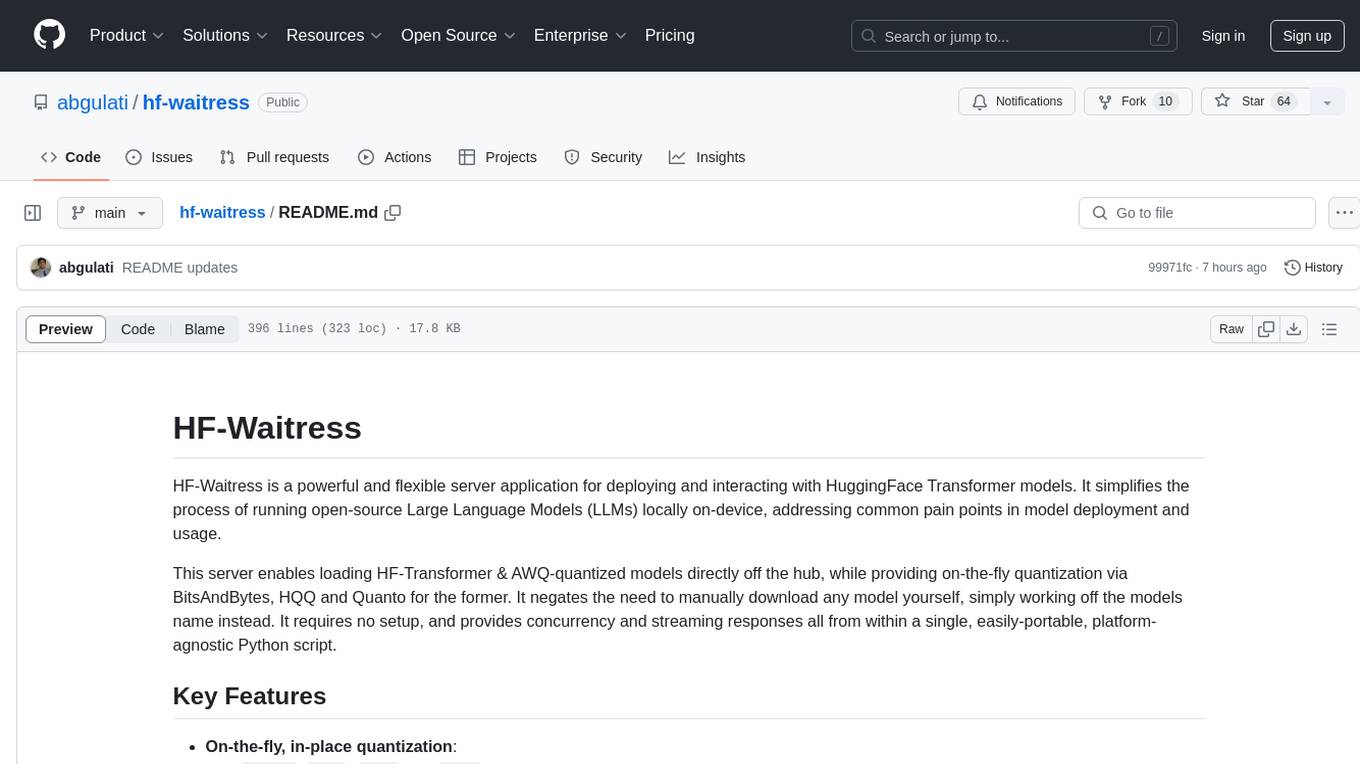The height and width of the screenshot is (764, 1360).
Task: Click the 'On-the-fly, in-place quantization' bullet
Action: click(330, 746)
